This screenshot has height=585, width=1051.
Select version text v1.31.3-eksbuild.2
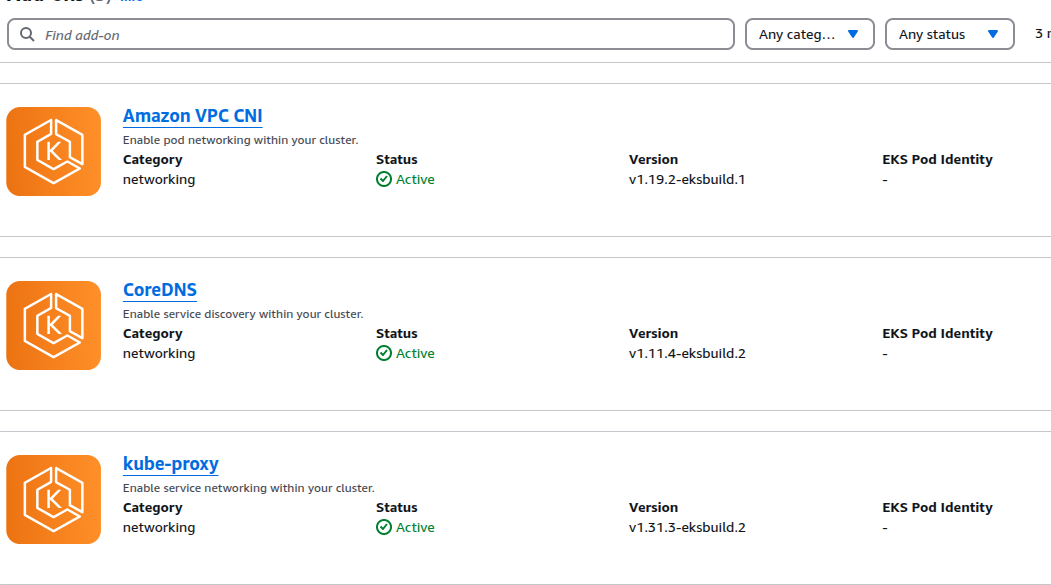point(687,528)
